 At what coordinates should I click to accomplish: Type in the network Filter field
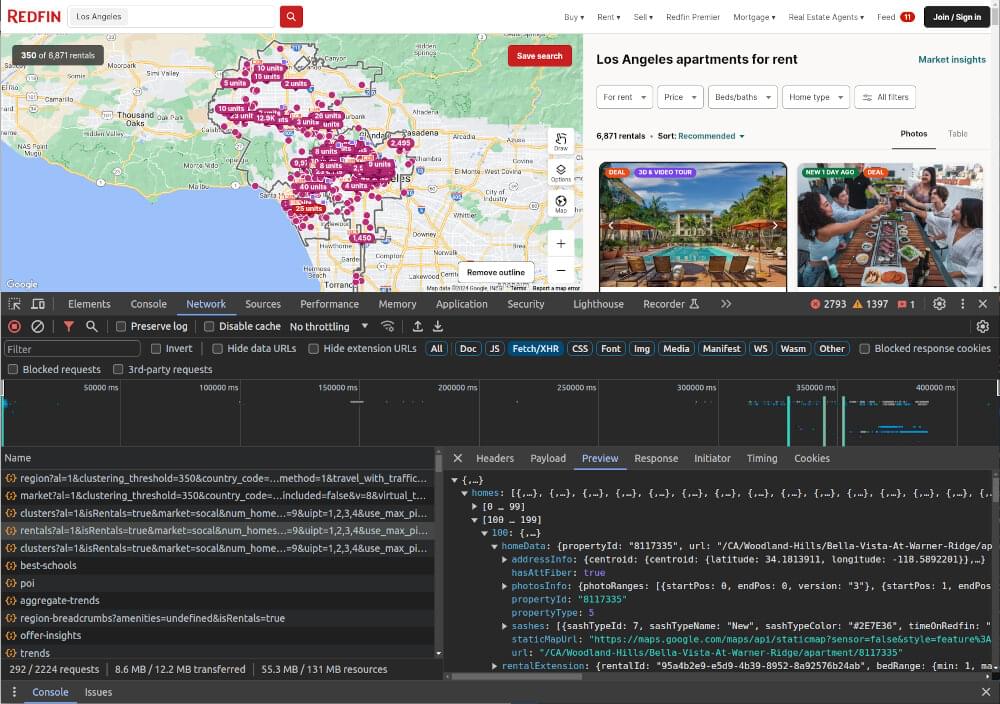pos(70,348)
